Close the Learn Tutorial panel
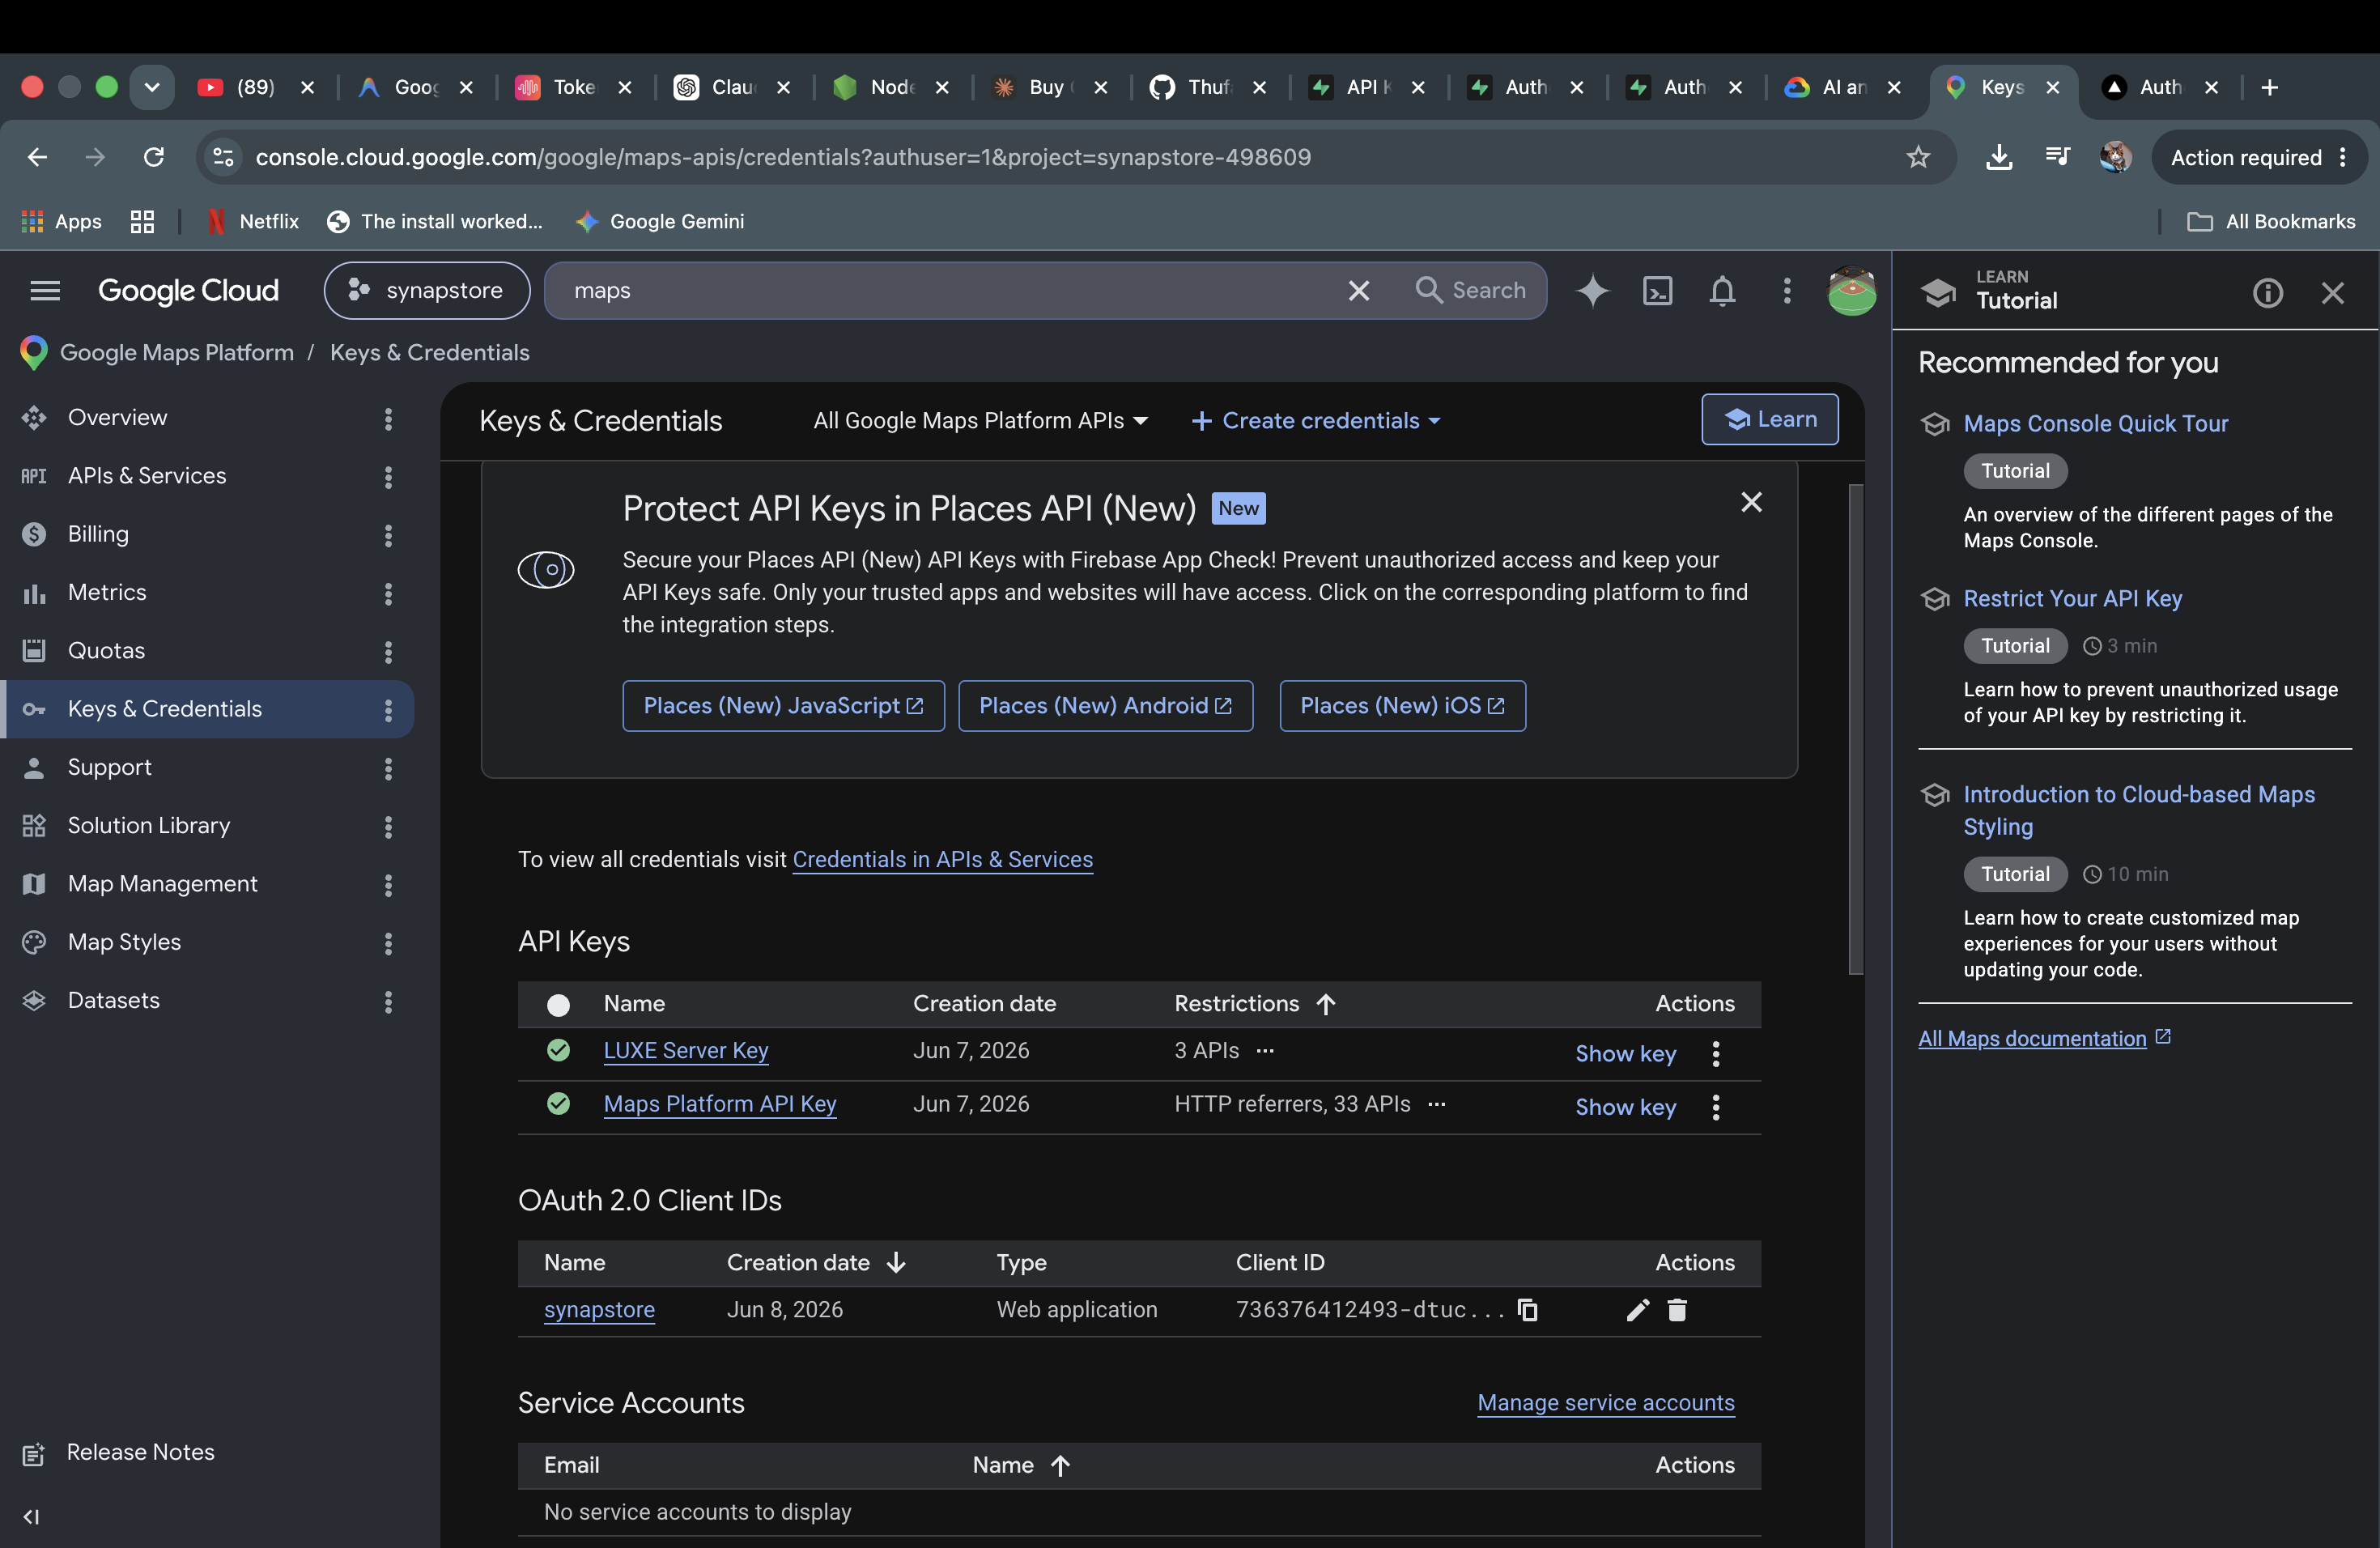Image resolution: width=2380 pixels, height=1548 pixels. (2332, 293)
